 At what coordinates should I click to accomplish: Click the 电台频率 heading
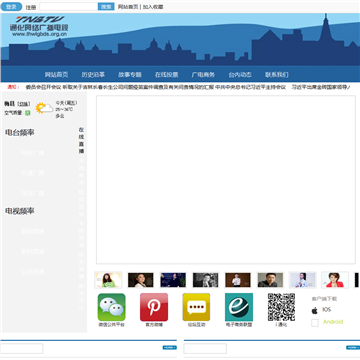click(x=20, y=133)
